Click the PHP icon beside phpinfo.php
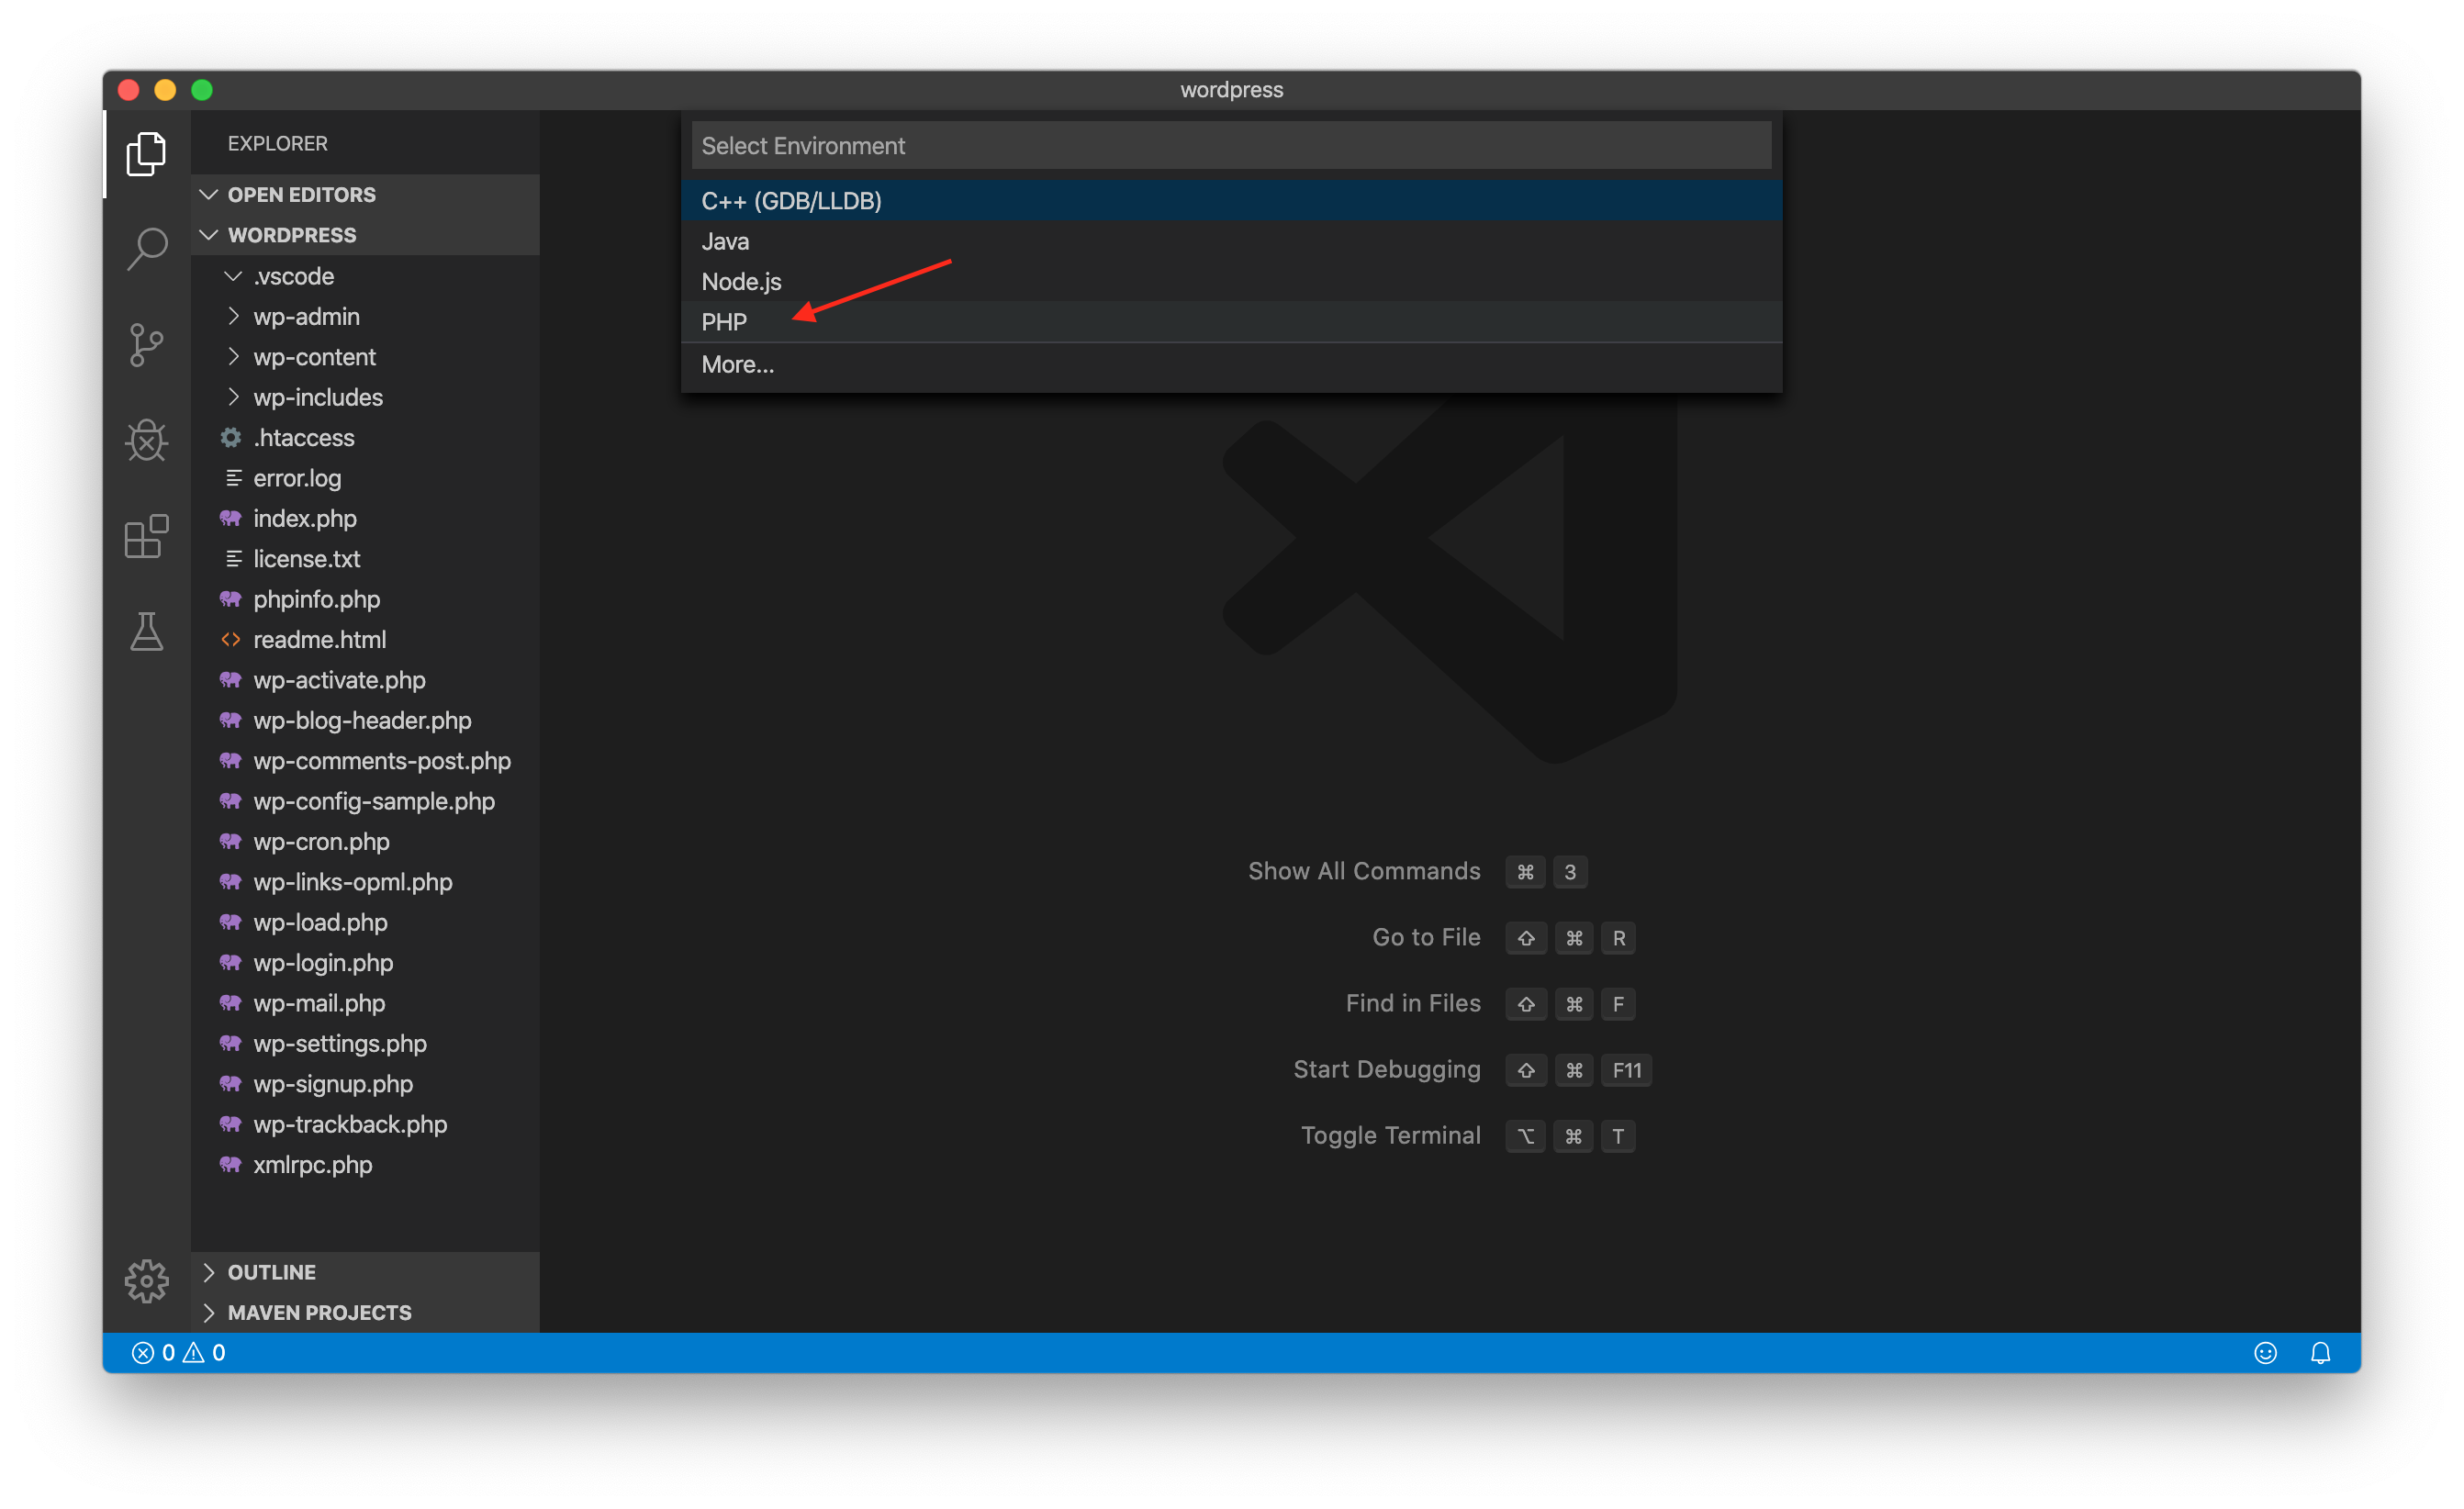 [231, 599]
